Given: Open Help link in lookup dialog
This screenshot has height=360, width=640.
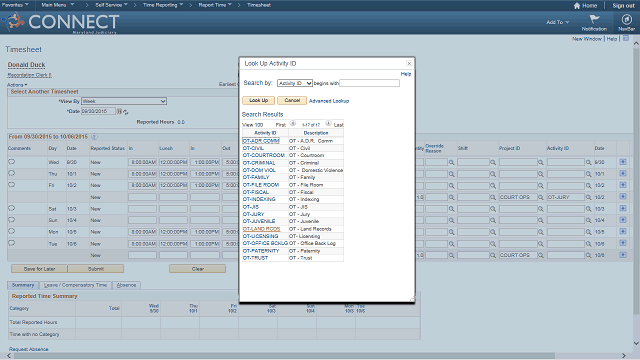Looking at the screenshot, I should point(406,74).
